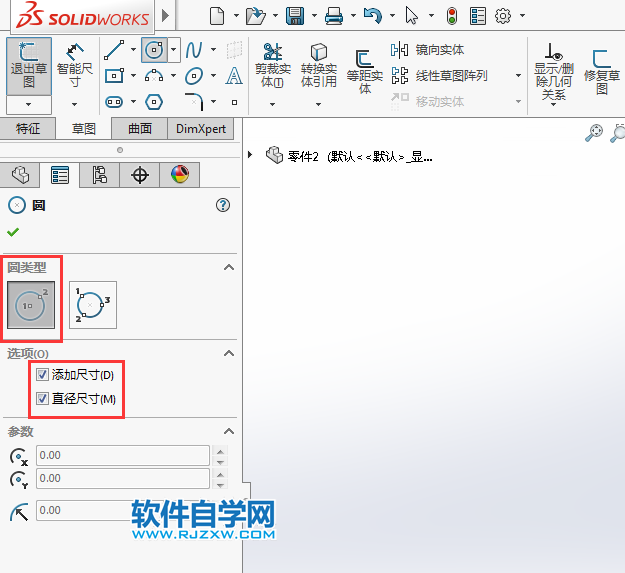
Task: Increase the X coordinate with stepper
Action: click(220, 451)
